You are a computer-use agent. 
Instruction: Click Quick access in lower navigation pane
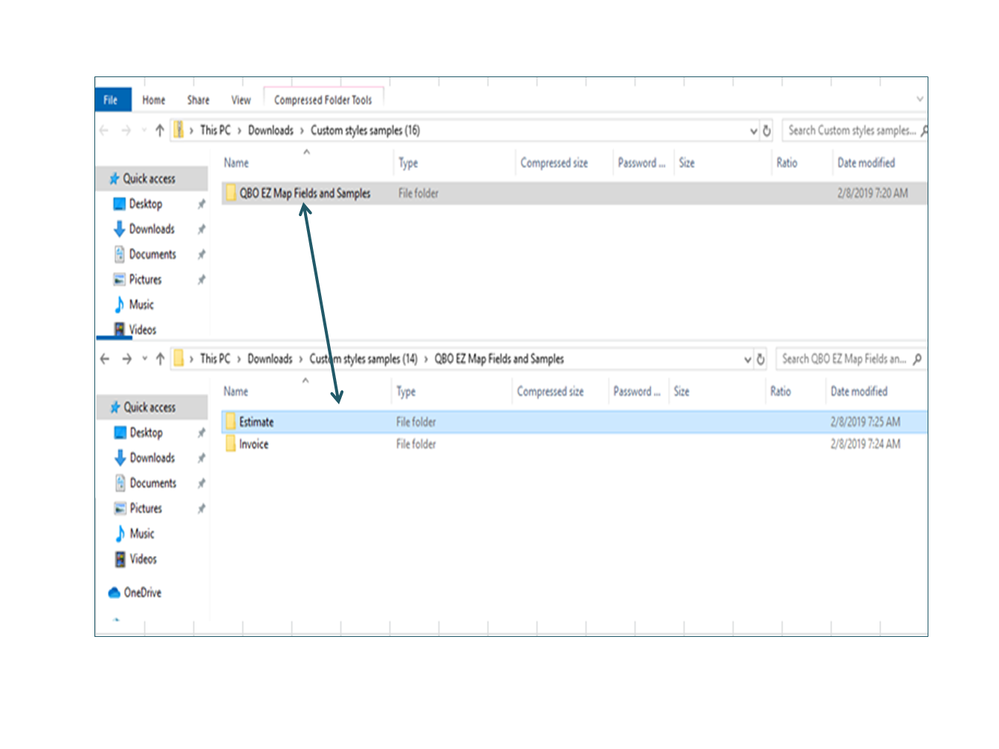click(x=152, y=408)
